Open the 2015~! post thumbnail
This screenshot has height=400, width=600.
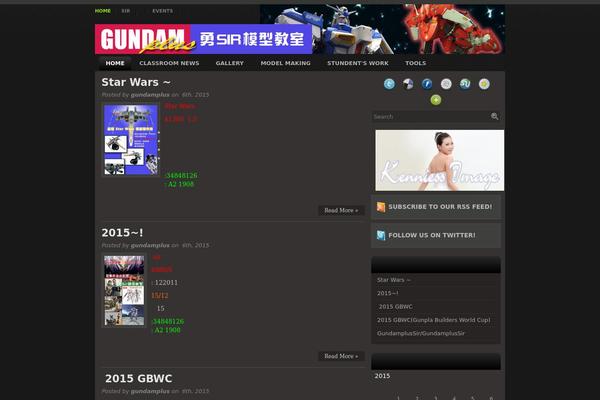click(x=124, y=290)
